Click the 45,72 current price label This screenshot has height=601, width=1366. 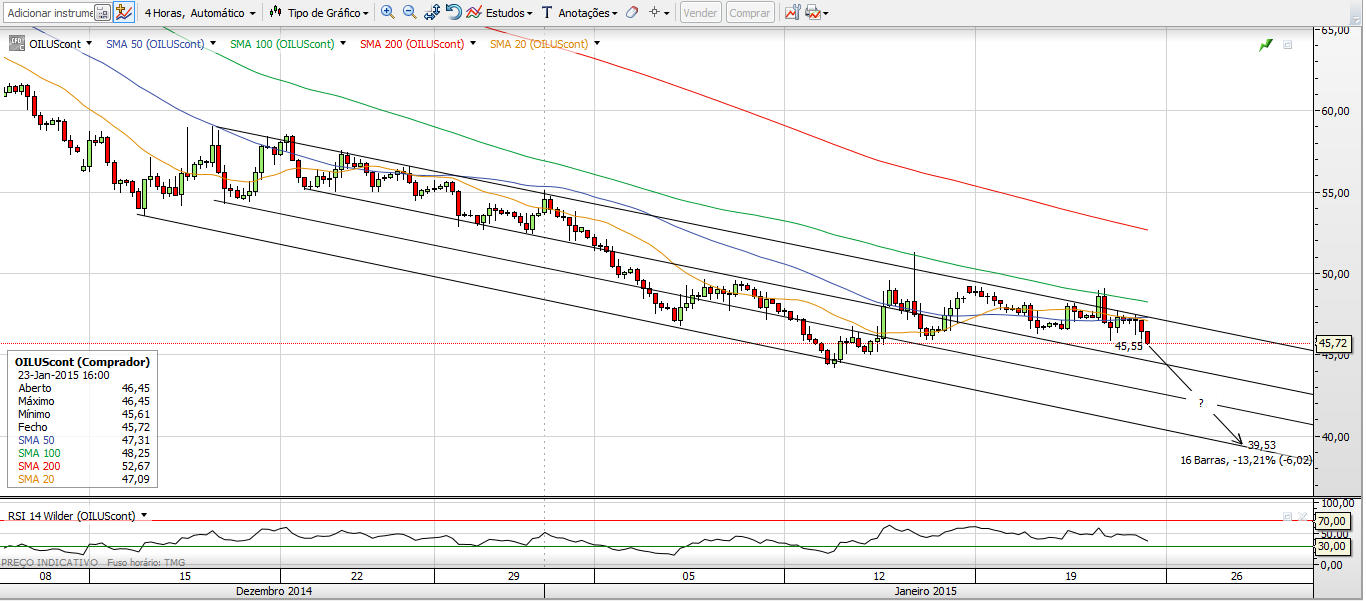pos(1334,343)
